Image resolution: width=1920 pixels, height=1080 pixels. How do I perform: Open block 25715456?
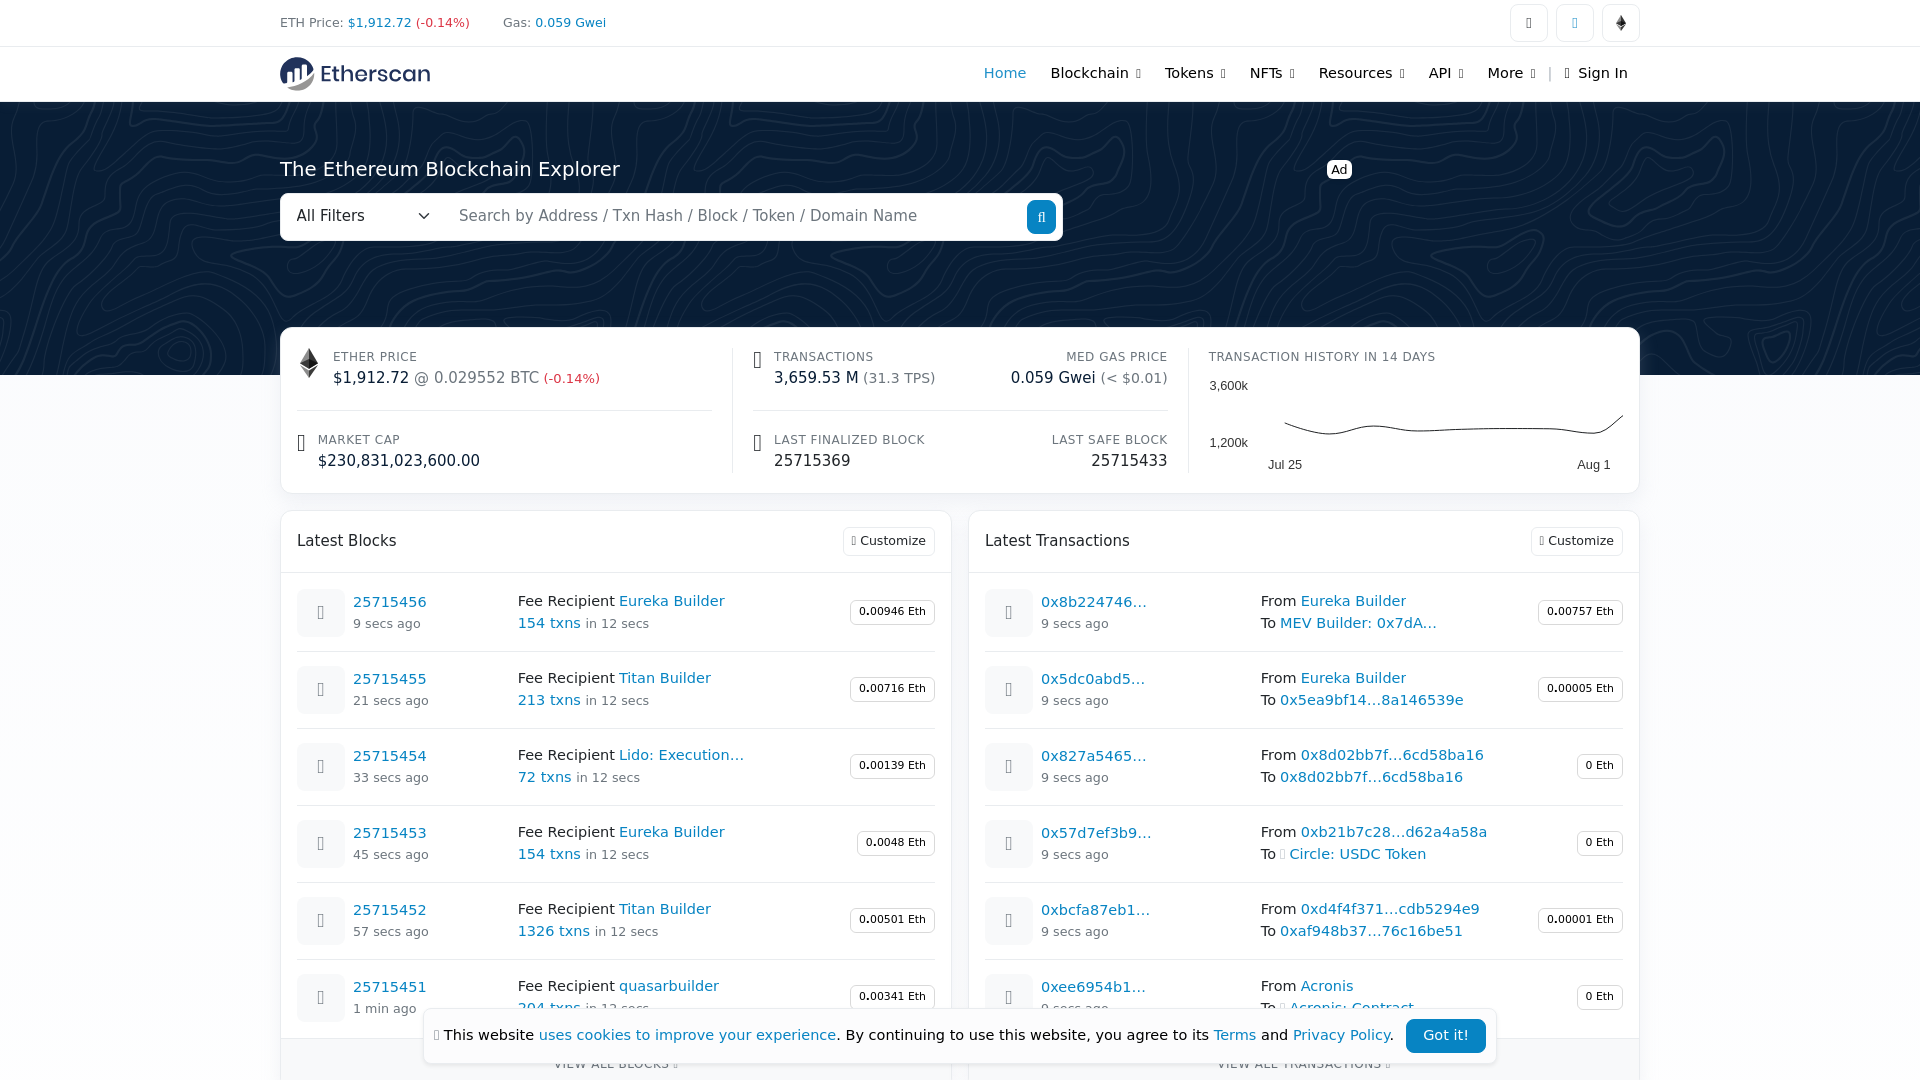(390, 602)
